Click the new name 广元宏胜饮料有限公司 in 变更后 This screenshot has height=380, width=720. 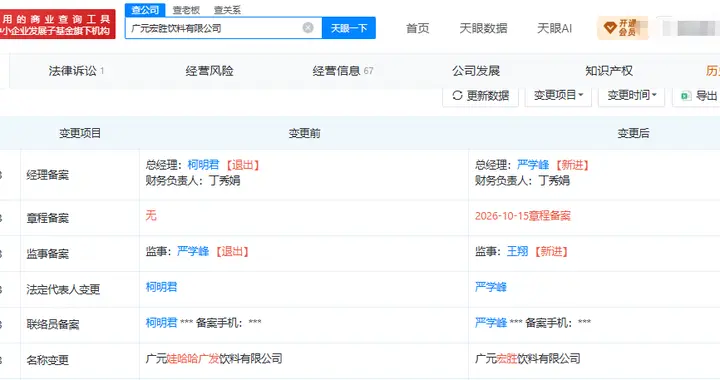(528, 358)
